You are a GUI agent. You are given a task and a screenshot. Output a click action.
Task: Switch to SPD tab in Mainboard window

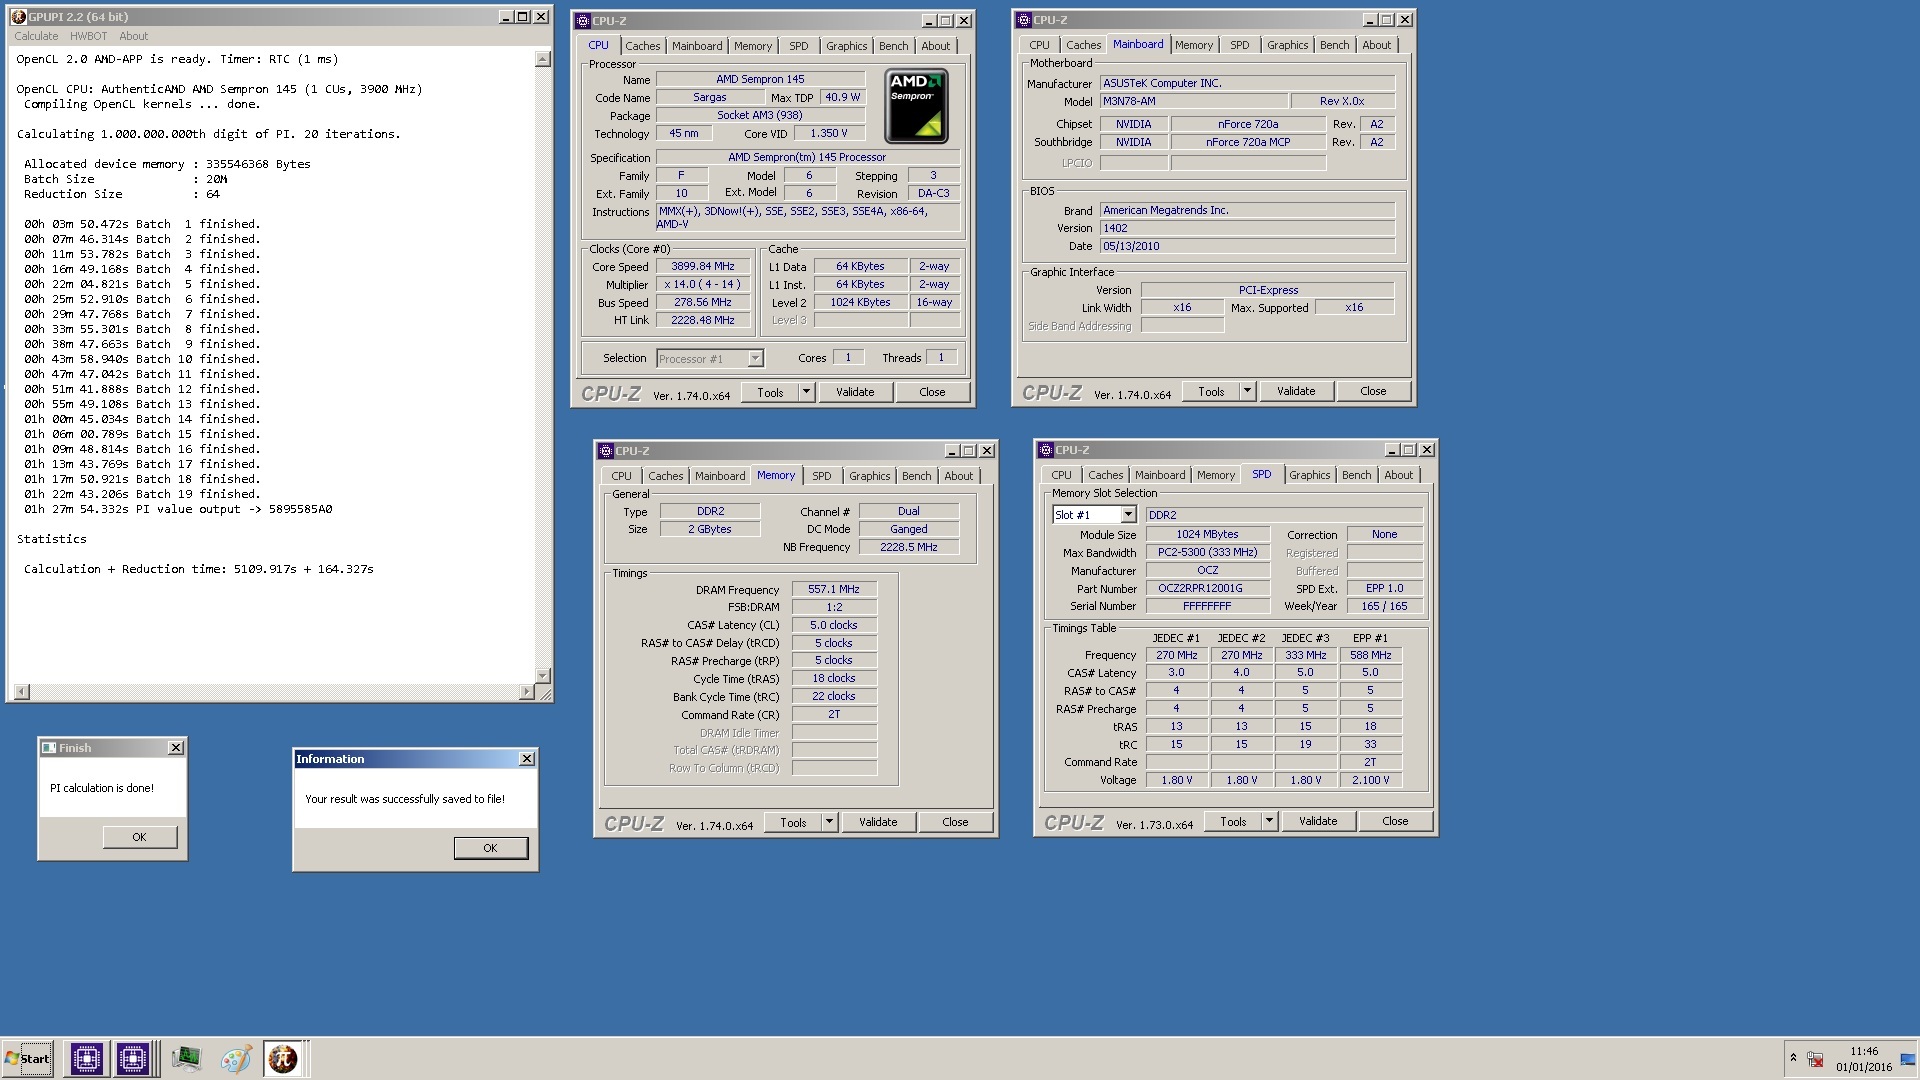click(1239, 45)
